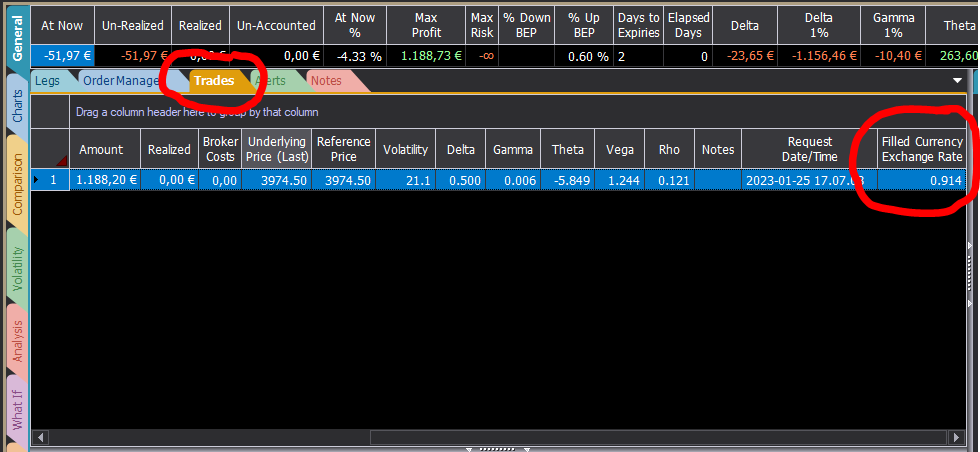Viewport: 980px width, 452px height.
Task: Open the Notes tab
Action: click(326, 81)
